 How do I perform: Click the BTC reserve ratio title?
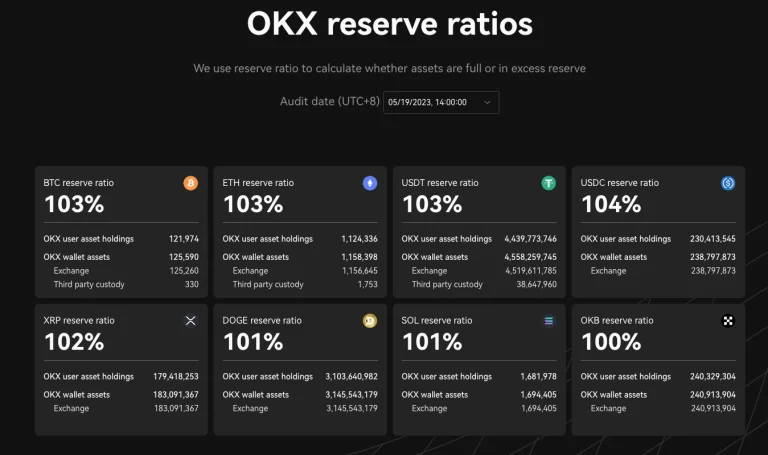click(79, 183)
